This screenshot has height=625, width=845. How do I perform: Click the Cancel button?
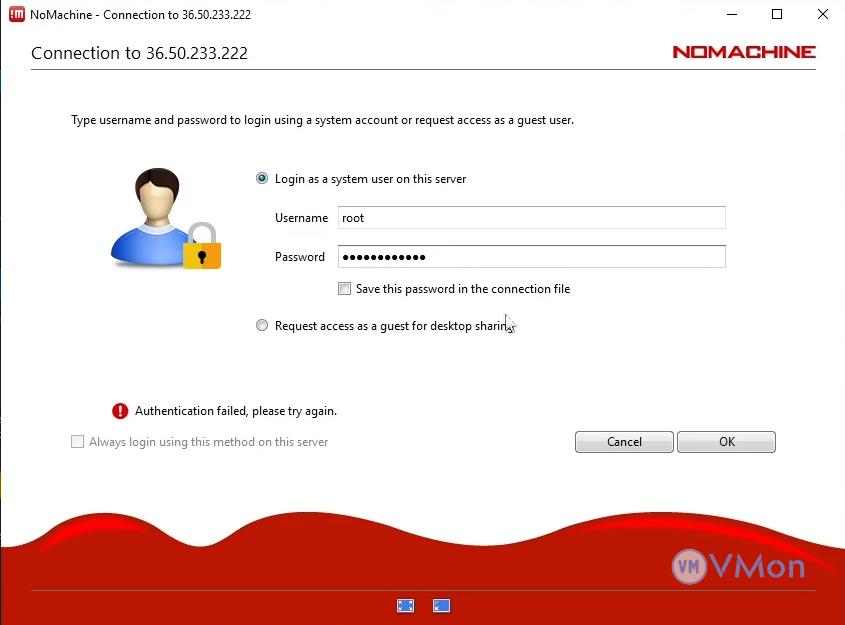point(624,442)
